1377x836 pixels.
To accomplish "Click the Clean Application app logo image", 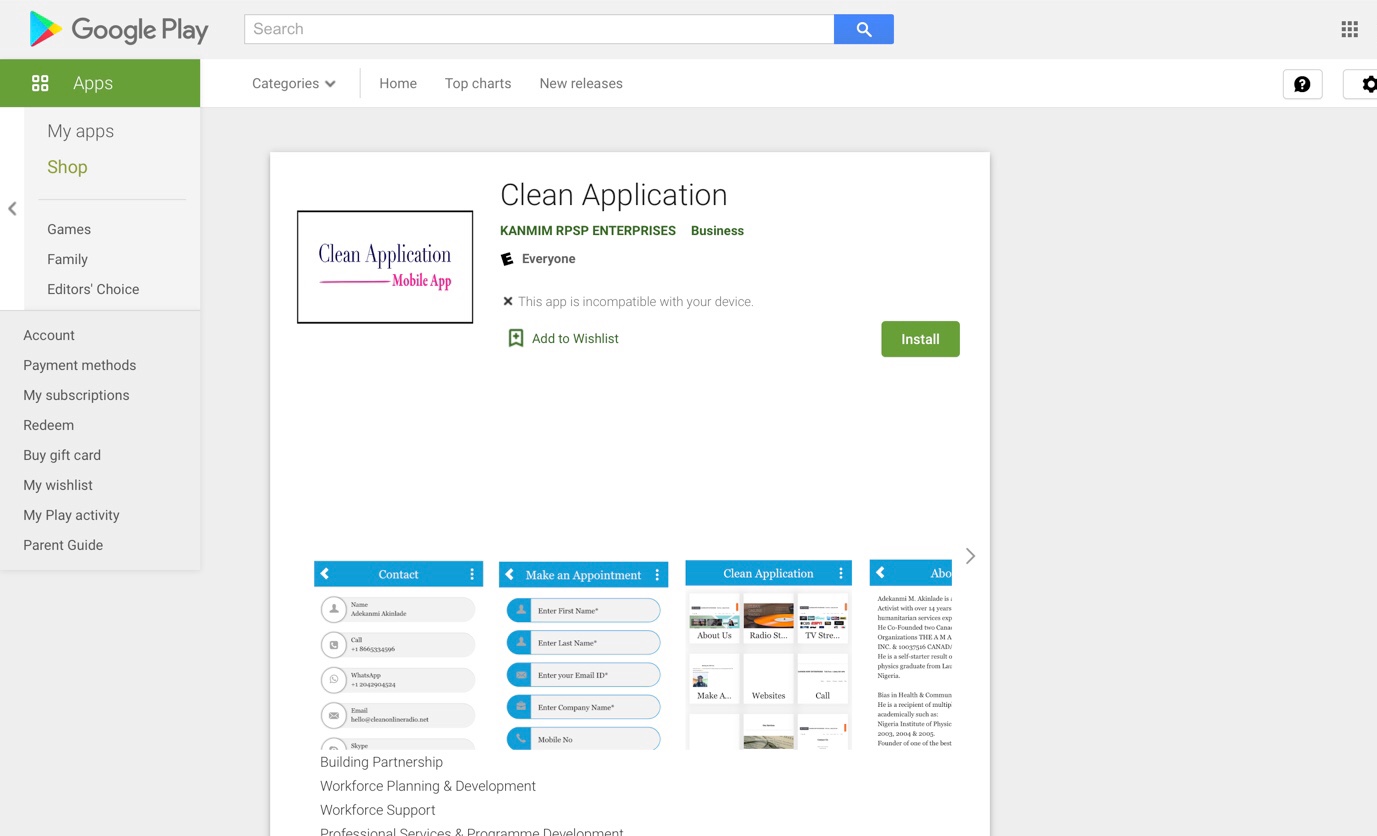I will pyautogui.click(x=385, y=267).
